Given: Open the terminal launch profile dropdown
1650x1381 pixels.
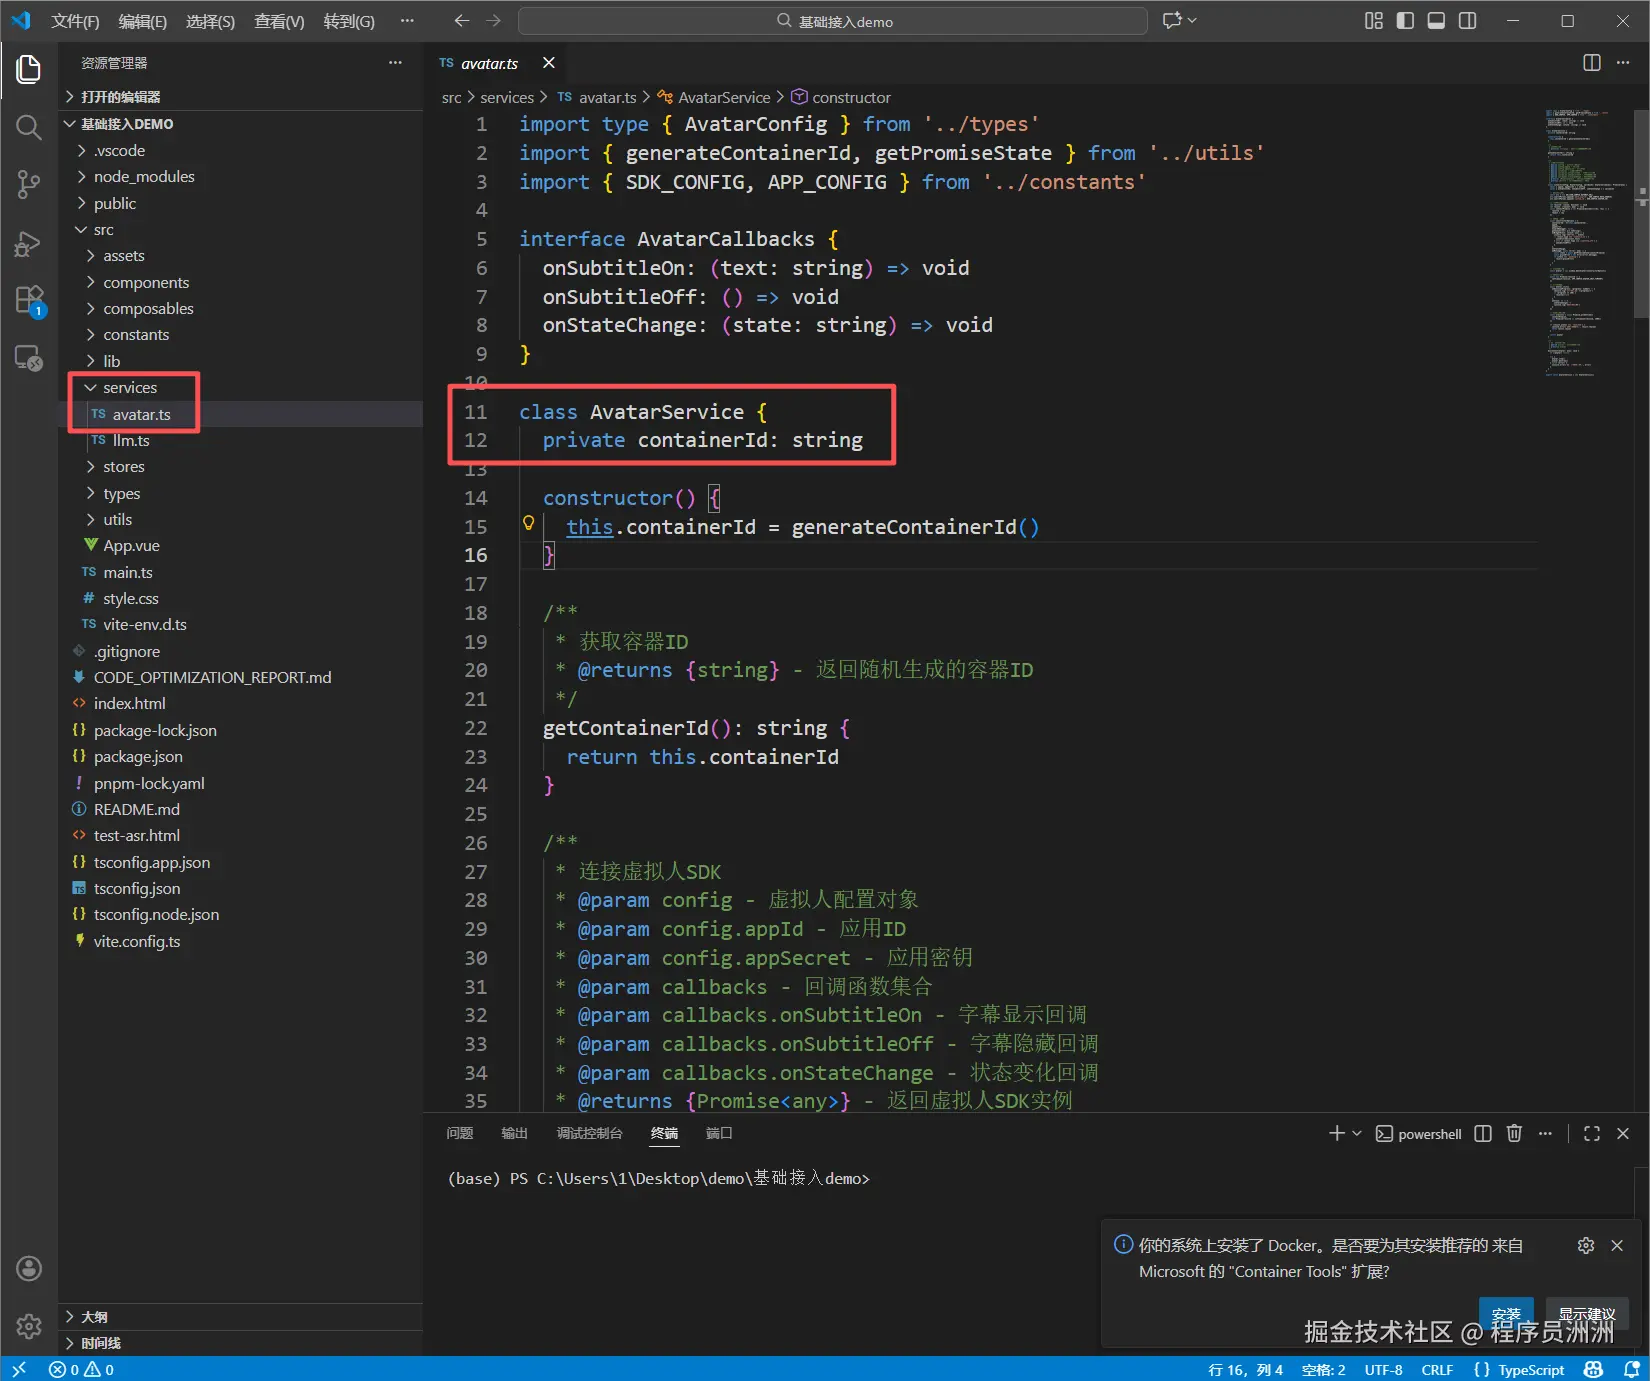Looking at the screenshot, I should point(1357,1133).
